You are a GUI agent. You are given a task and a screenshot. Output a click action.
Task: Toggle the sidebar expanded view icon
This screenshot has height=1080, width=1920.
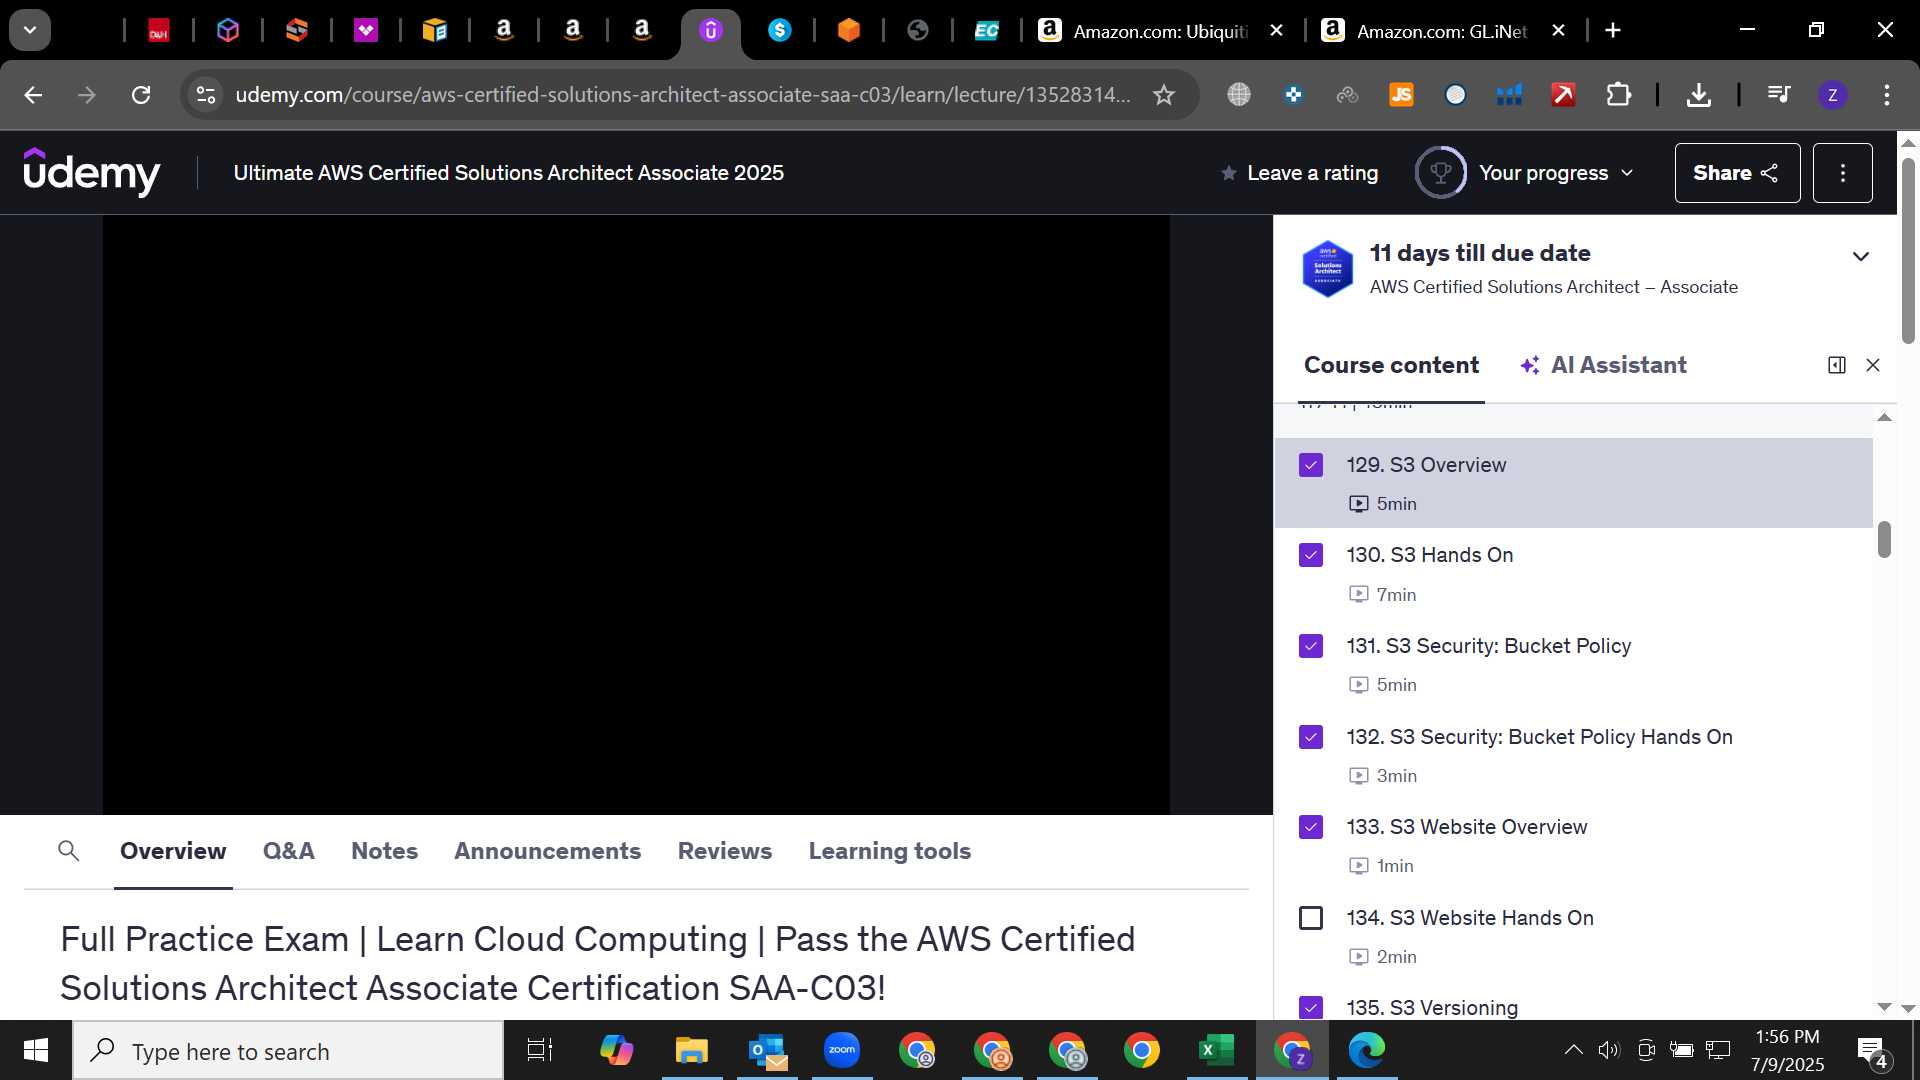1836,365
